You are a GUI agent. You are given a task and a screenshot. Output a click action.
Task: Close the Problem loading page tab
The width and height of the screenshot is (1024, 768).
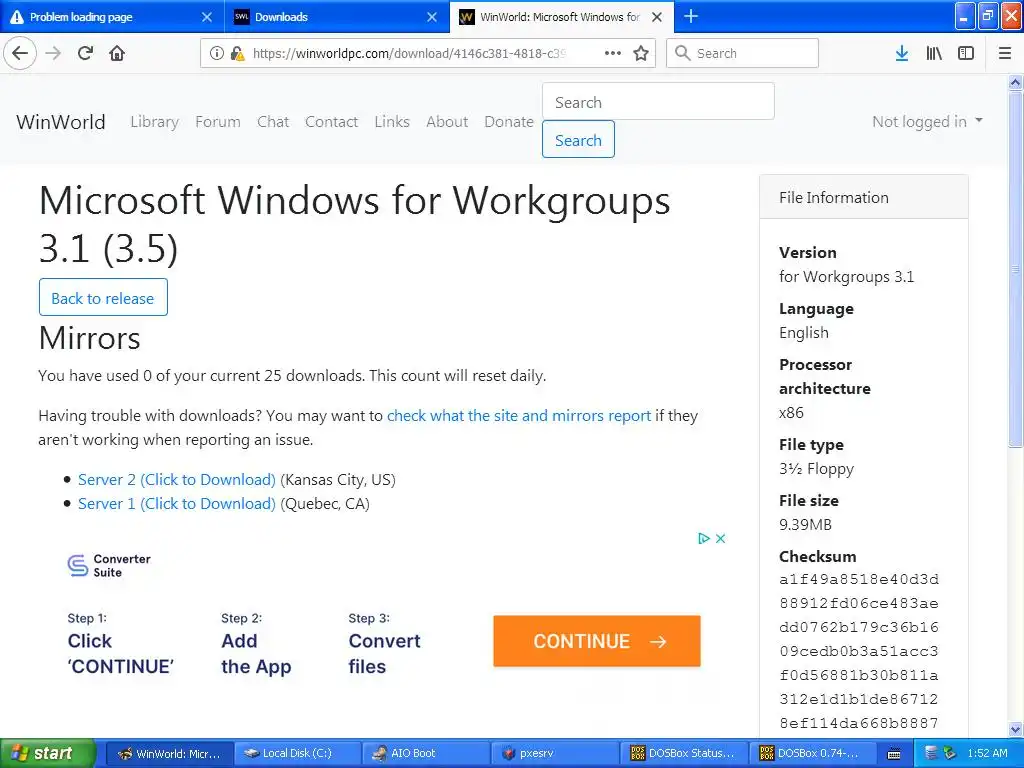(207, 17)
